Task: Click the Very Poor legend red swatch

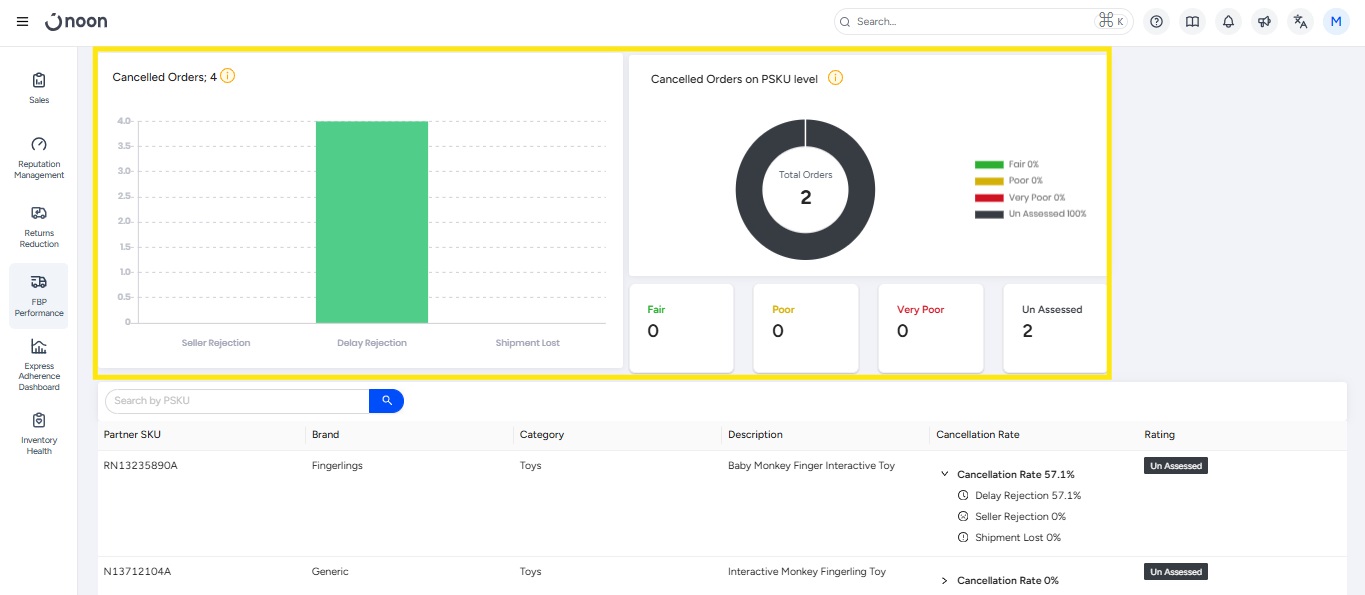Action: point(988,198)
